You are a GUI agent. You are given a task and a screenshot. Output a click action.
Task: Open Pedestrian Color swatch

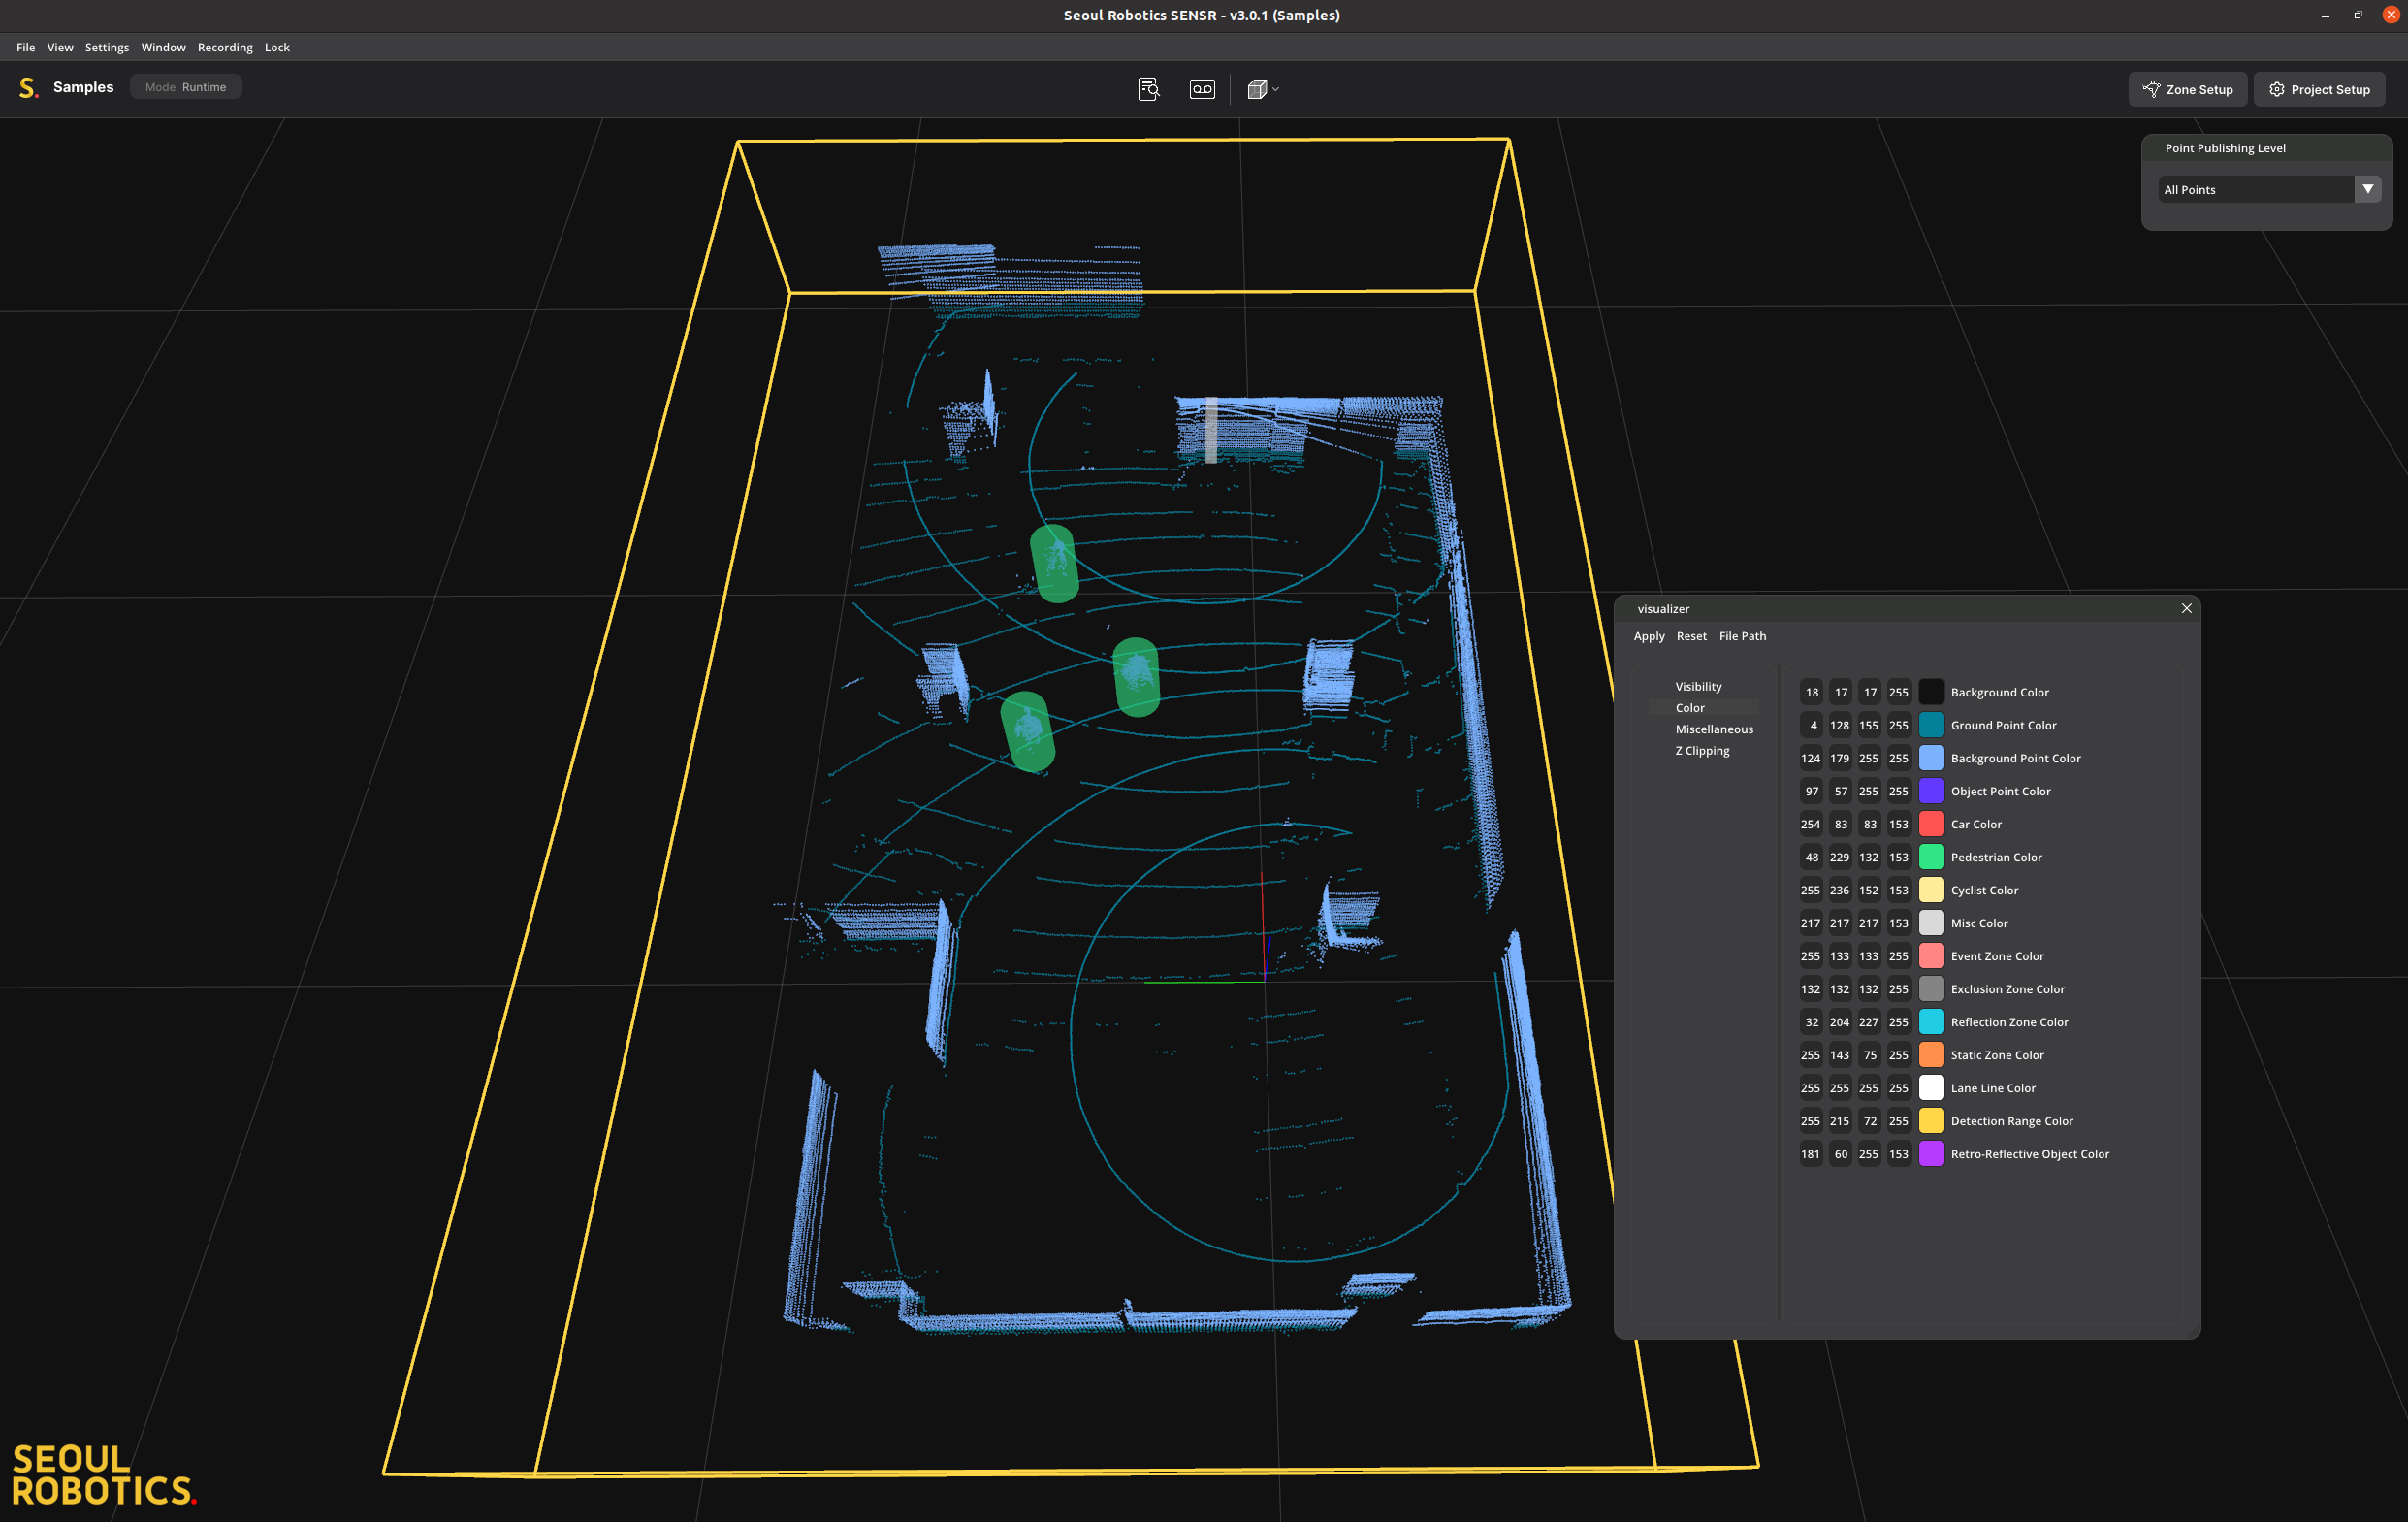point(1931,857)
